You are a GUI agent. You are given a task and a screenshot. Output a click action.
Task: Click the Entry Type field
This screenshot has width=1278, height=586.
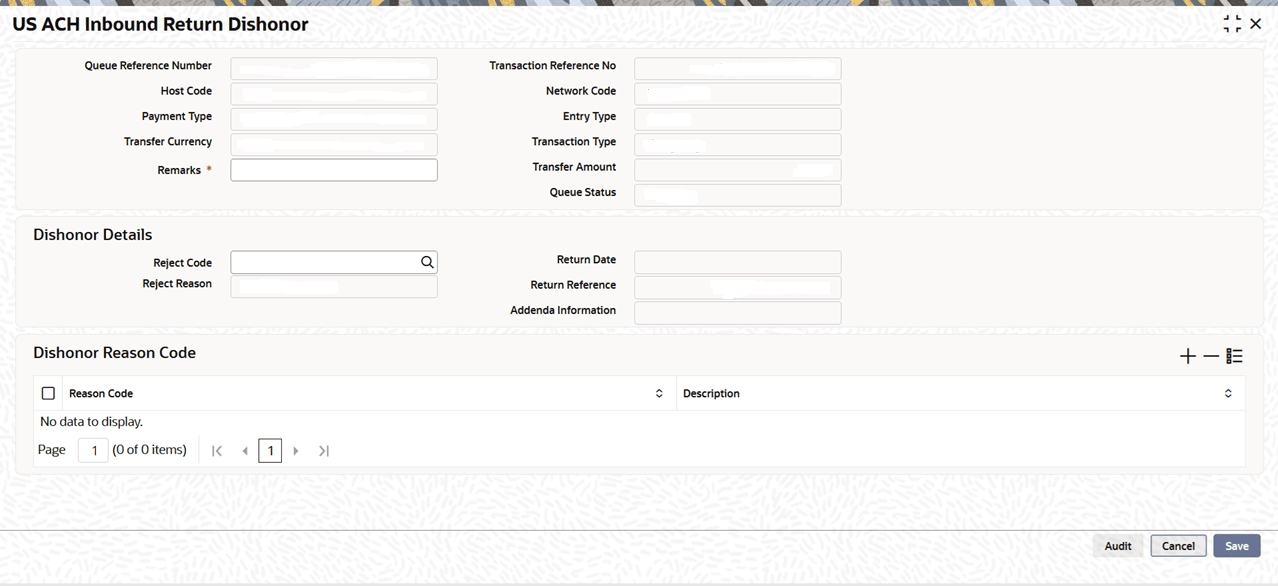[x=738, y=120]
